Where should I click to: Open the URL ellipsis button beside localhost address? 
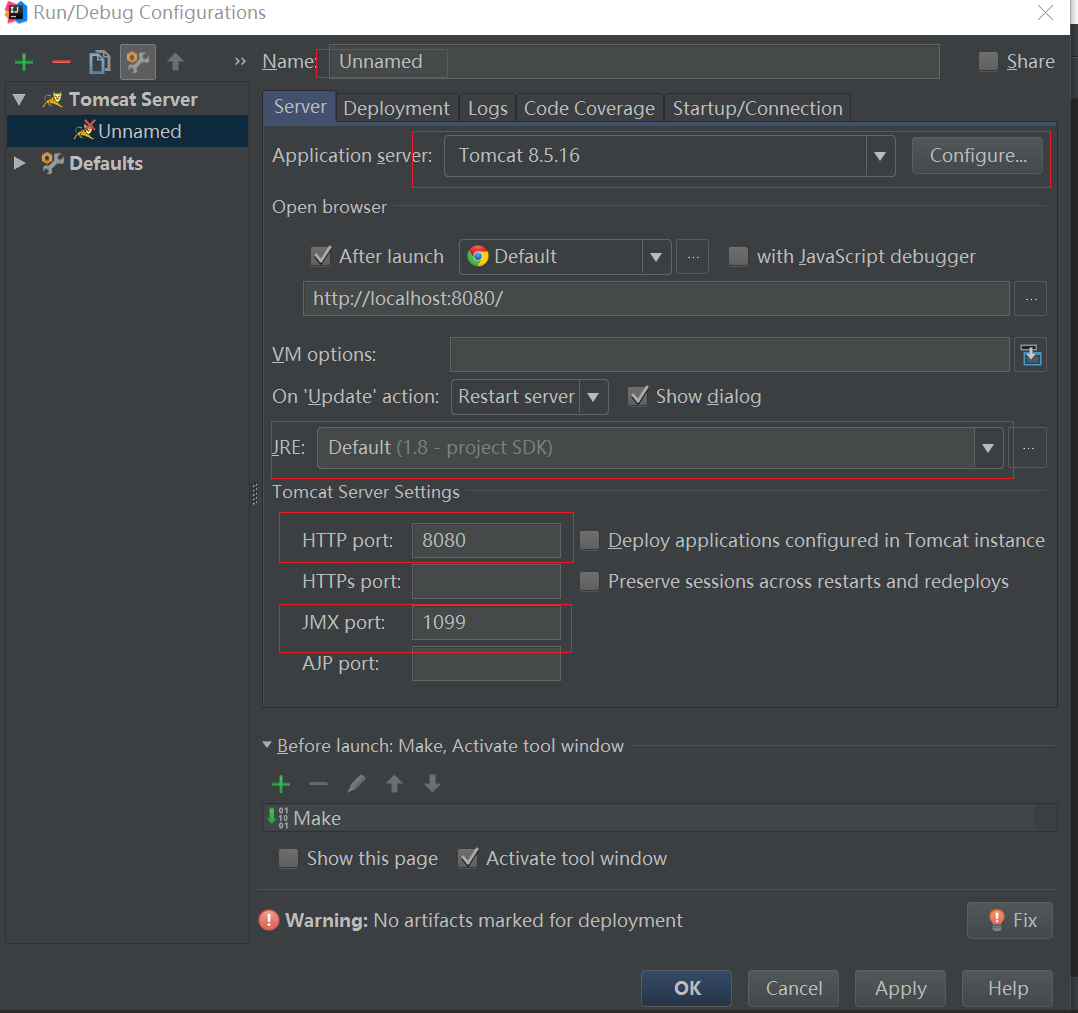[1031, 299]
